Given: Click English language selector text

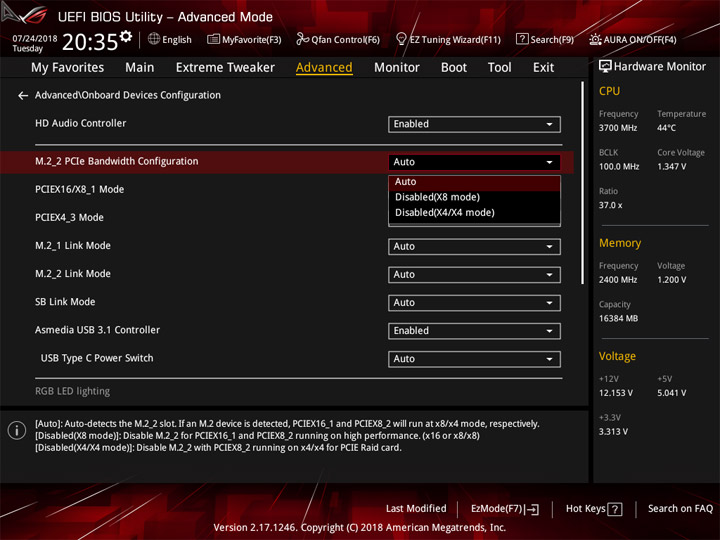Looking at the screenshot, I should click(177, 40).
